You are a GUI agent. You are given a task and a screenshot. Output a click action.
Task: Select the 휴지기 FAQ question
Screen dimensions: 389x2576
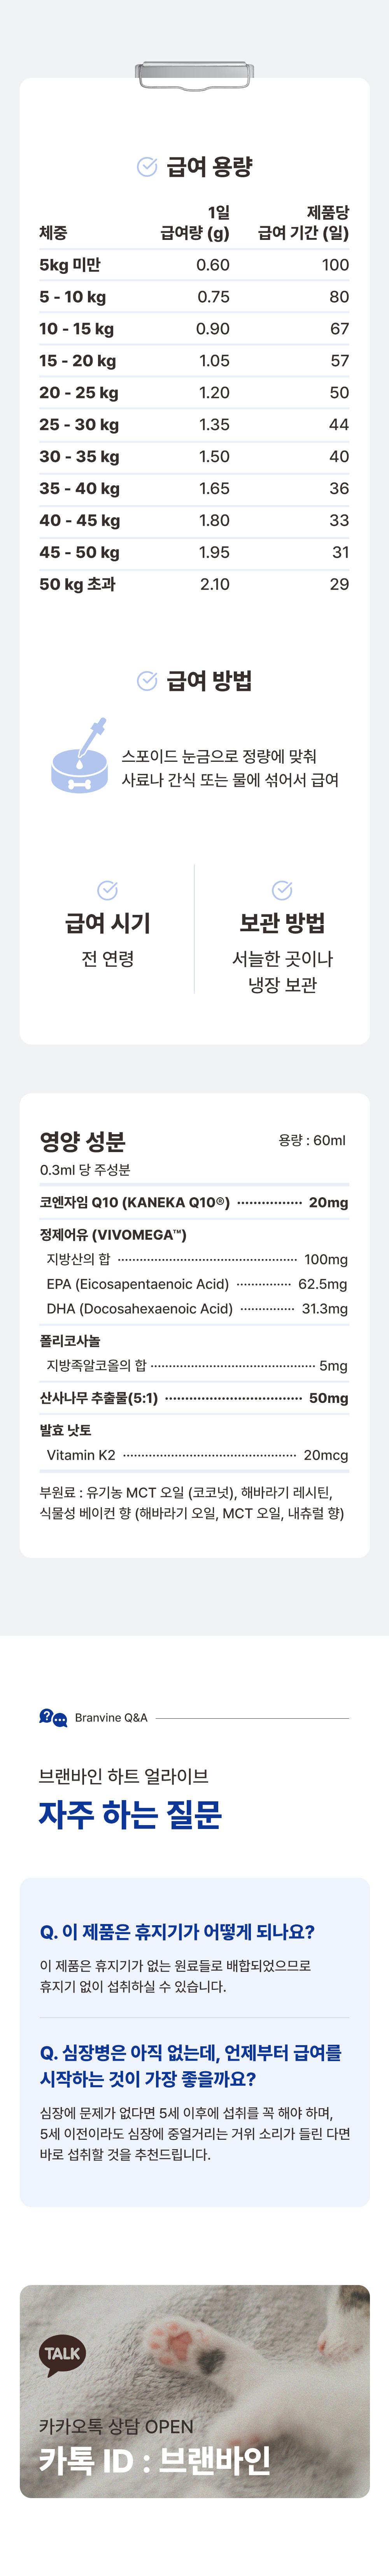[x=177, y=1931]
